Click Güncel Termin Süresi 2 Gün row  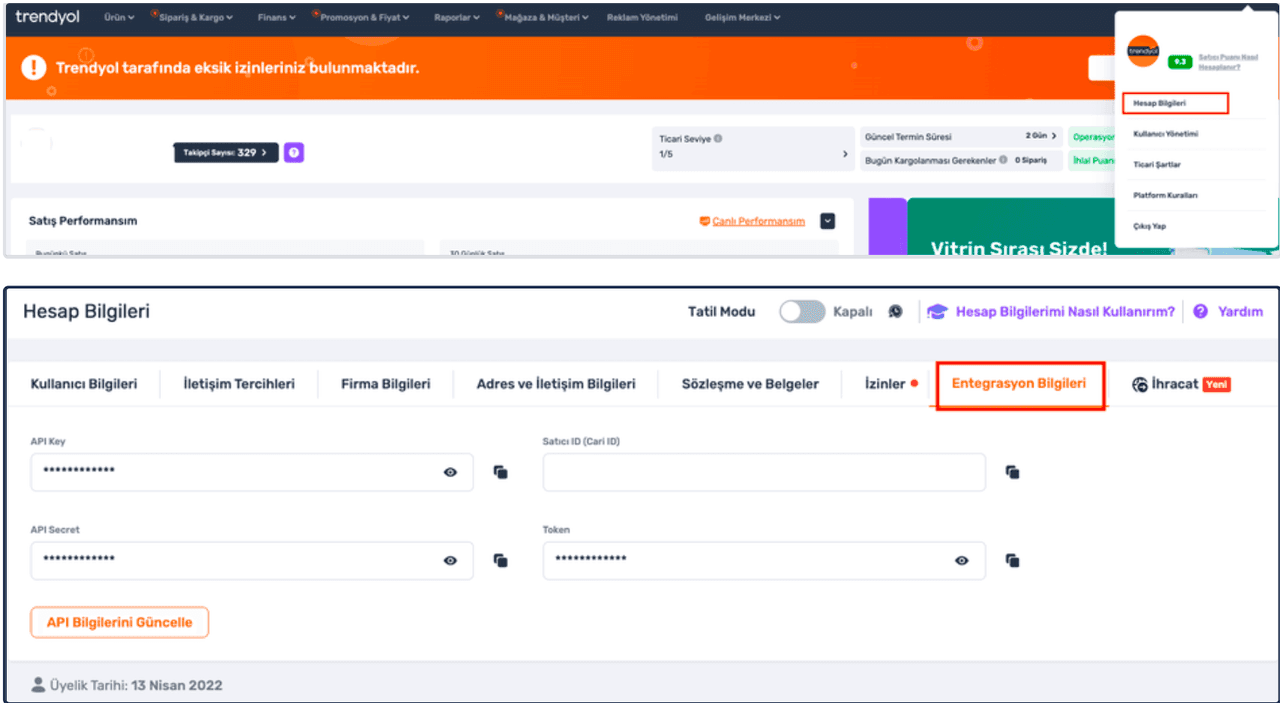pyautogui.click(x=962, y=136)
